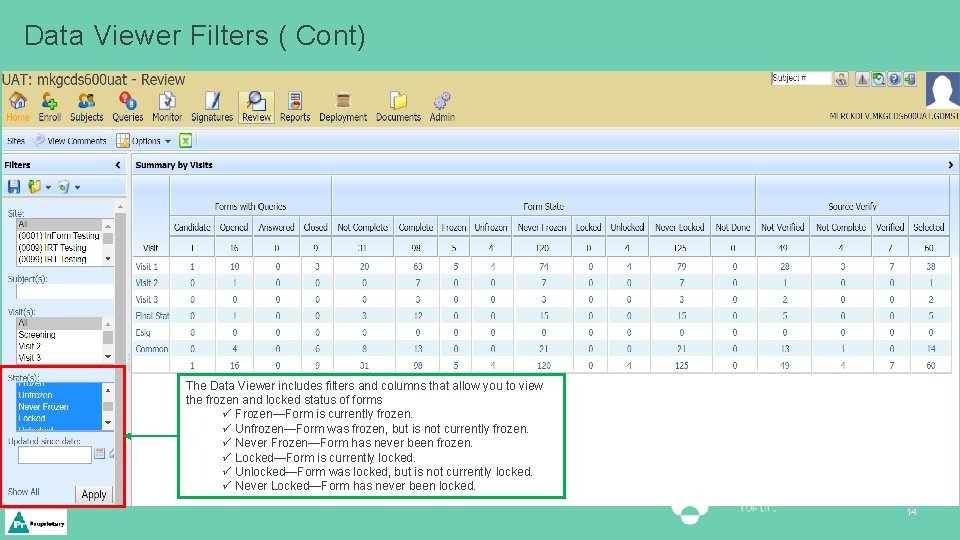
Task: Click the green refresh clock icon
Action: [x=879, y=78]
